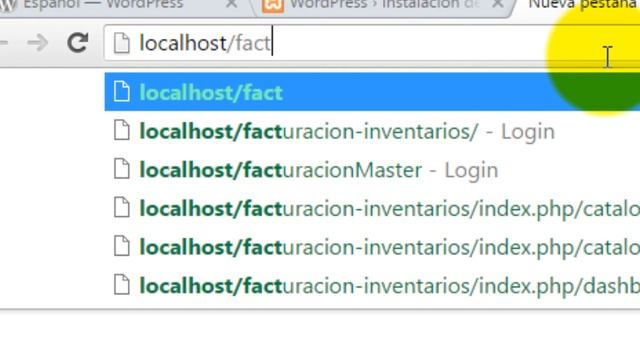Open suggestion localhost/facturacion-inventarios/ - Login
This screenshot has height=360, width=640.
click(x=372, y=131)
